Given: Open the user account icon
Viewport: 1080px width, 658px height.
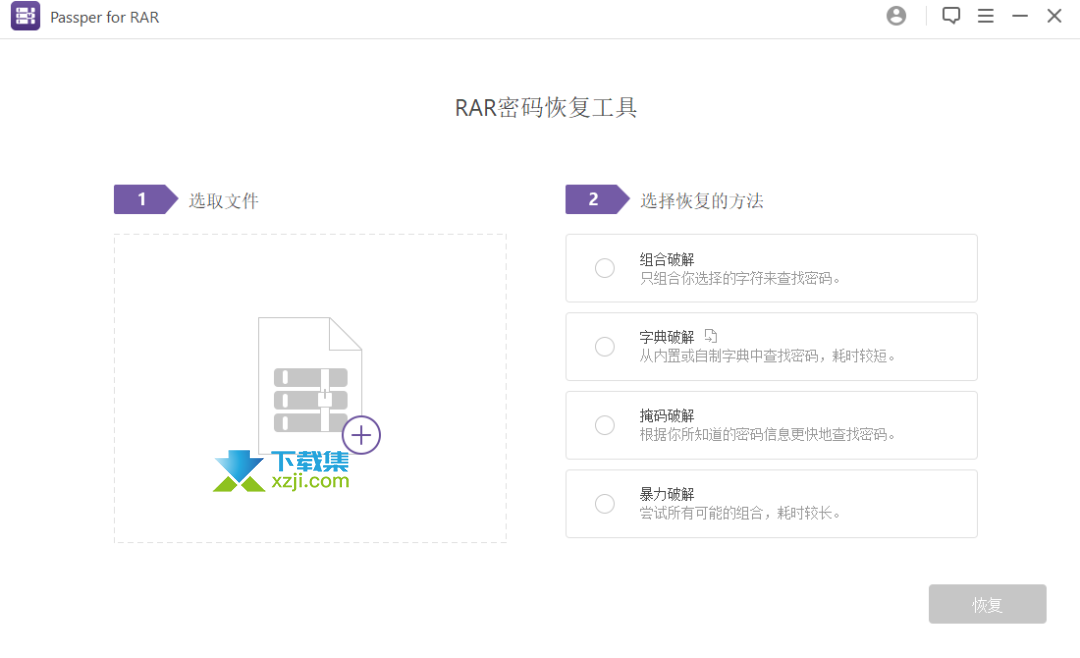Looking at the screenshot, I should [x=896, y=16].
